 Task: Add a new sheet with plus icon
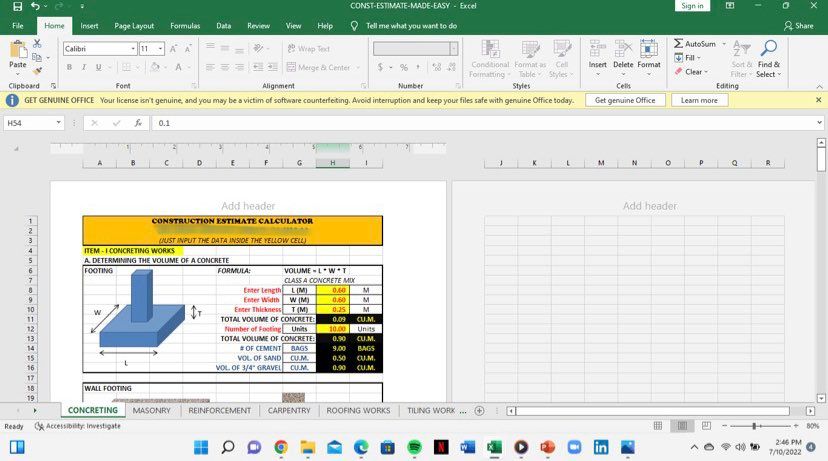point(479,410)
